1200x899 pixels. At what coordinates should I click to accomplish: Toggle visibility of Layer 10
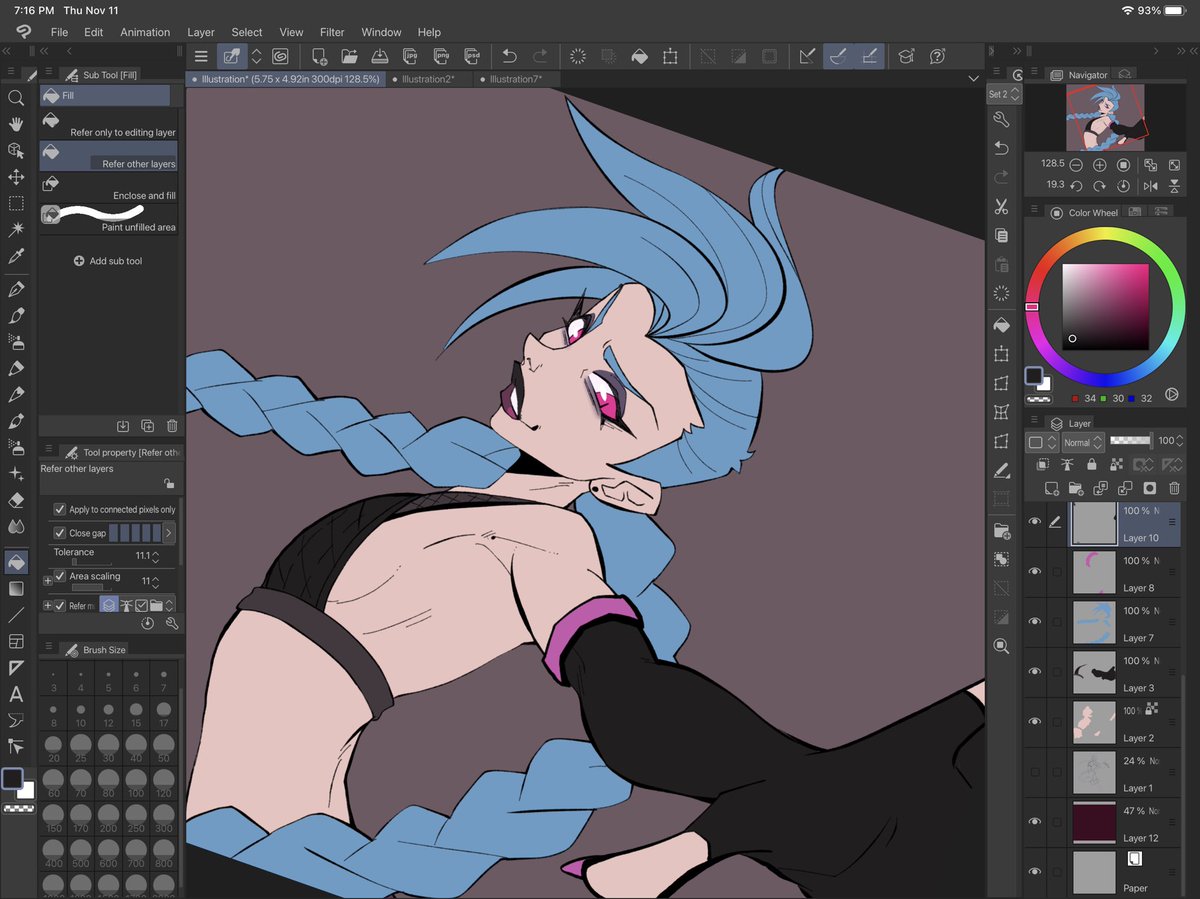(1035, 522)
